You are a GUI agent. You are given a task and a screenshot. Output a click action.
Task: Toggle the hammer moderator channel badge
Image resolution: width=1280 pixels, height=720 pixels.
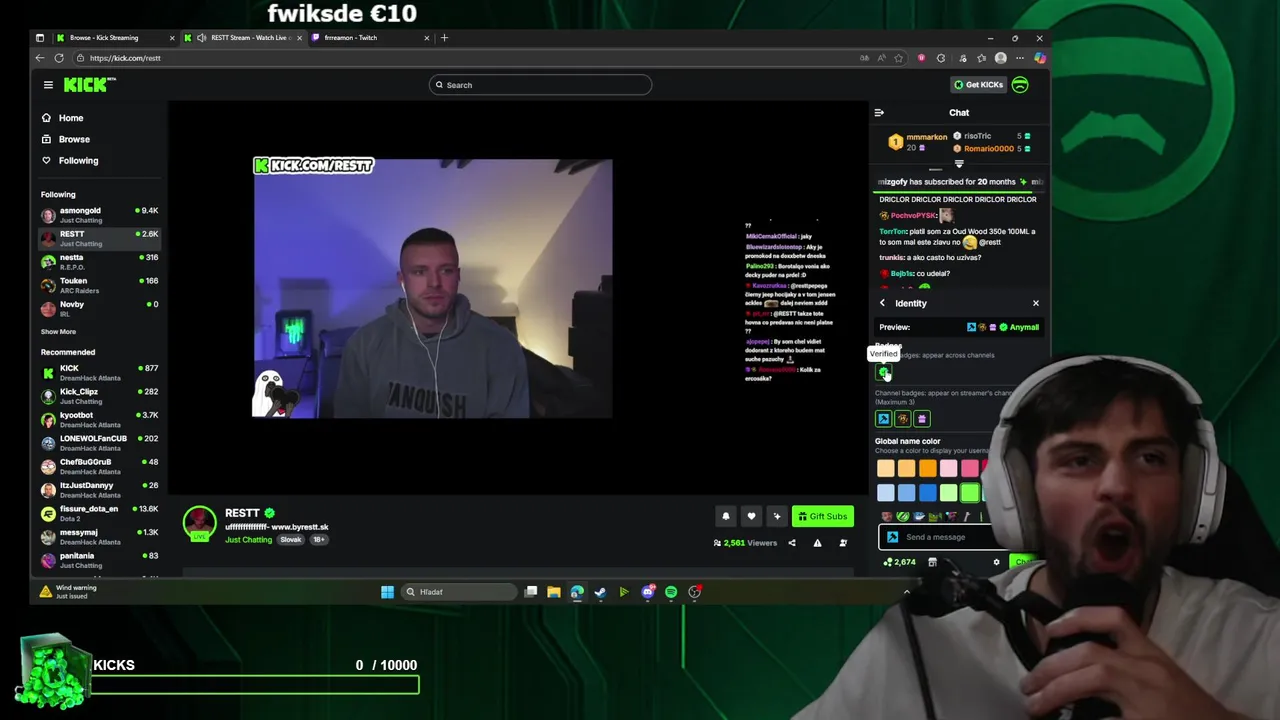pos(883,419)
